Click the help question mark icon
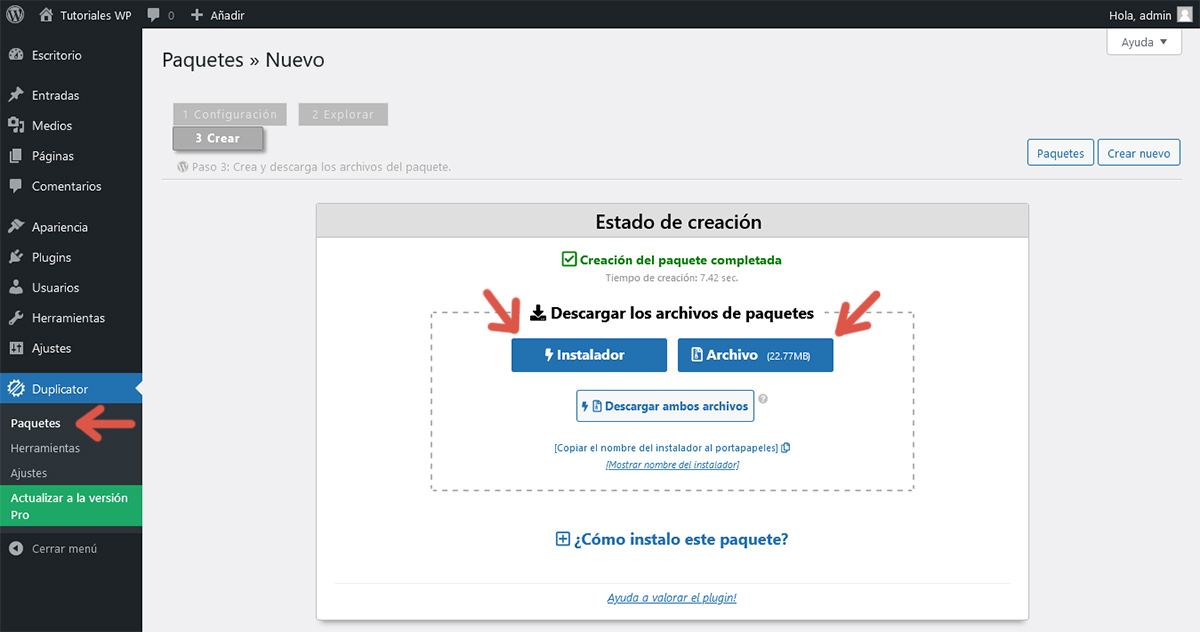 click(x=763, y=399)
